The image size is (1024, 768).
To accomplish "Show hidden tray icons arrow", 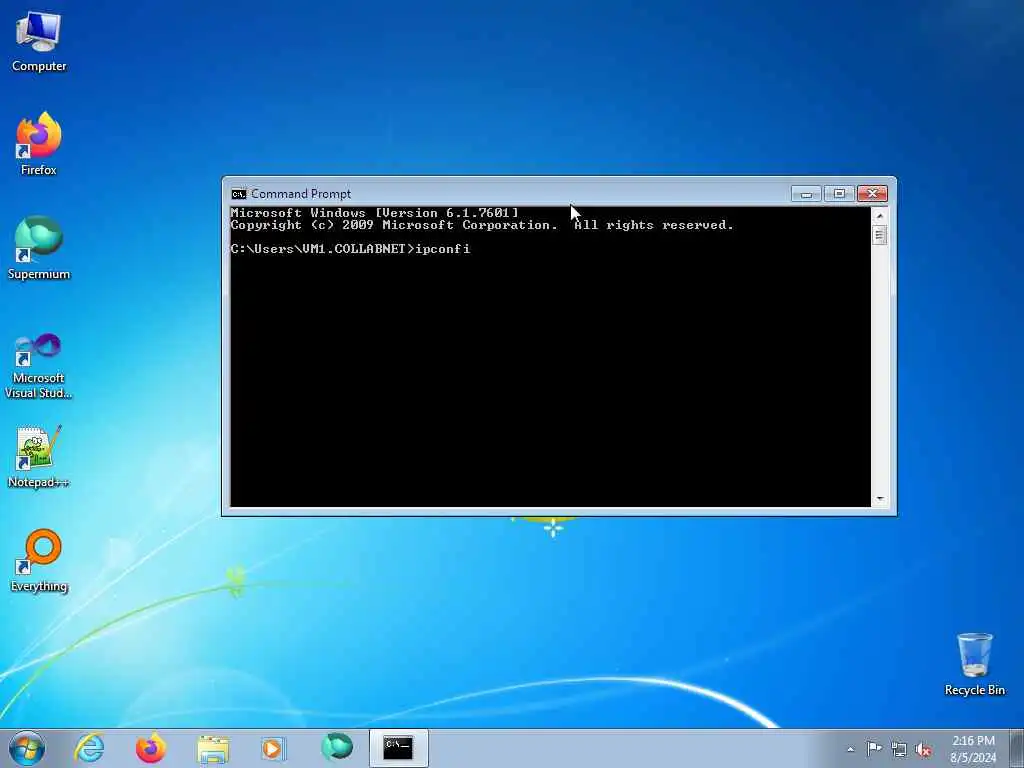I will click(850, 749).
